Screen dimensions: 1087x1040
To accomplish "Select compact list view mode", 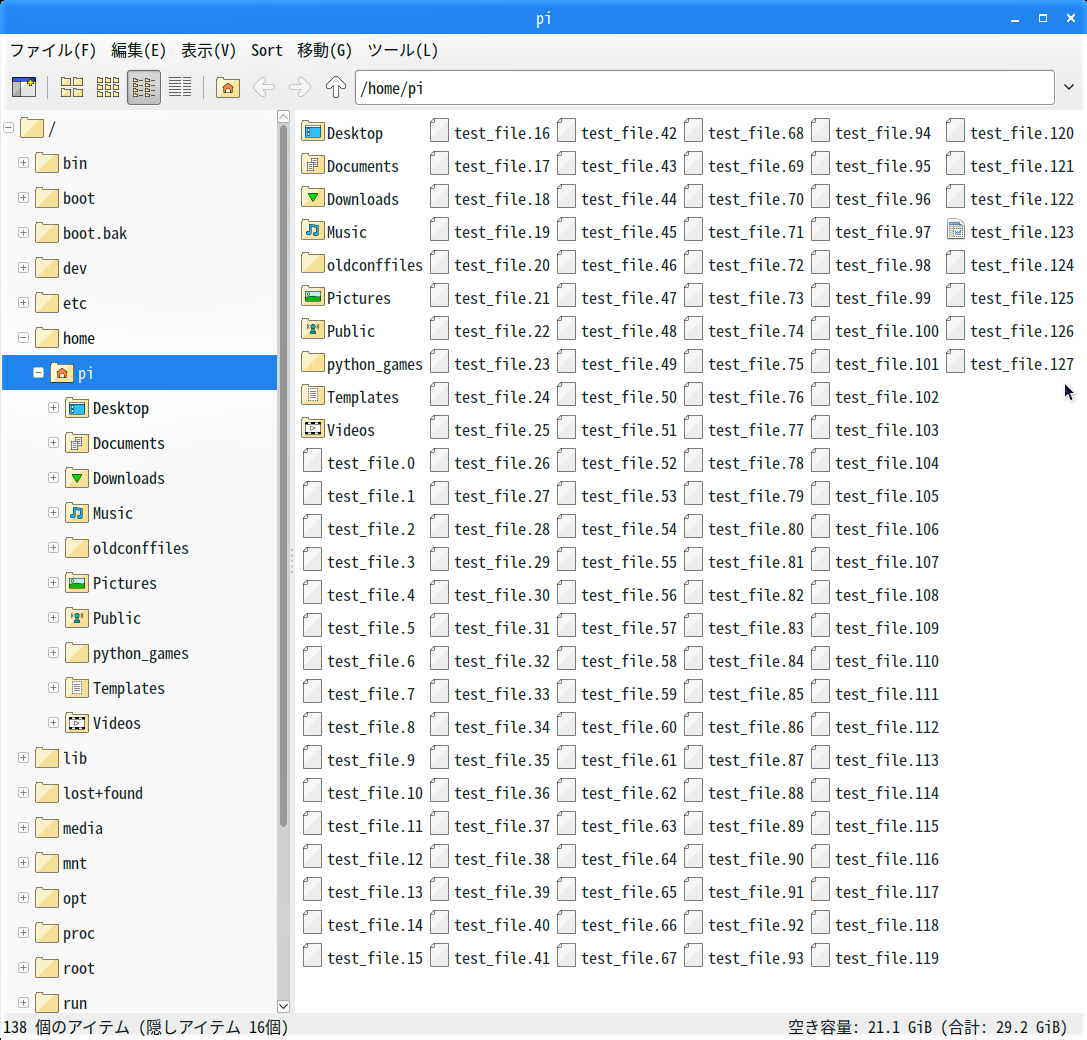I will tap(144, 87).
